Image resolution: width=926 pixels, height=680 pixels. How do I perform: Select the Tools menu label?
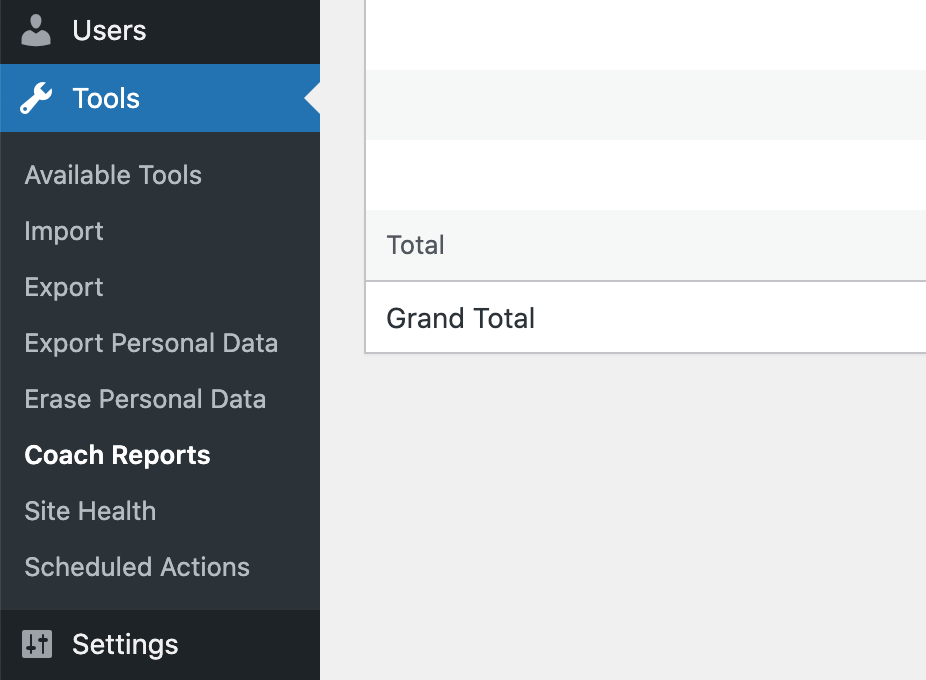pos(106,98)
